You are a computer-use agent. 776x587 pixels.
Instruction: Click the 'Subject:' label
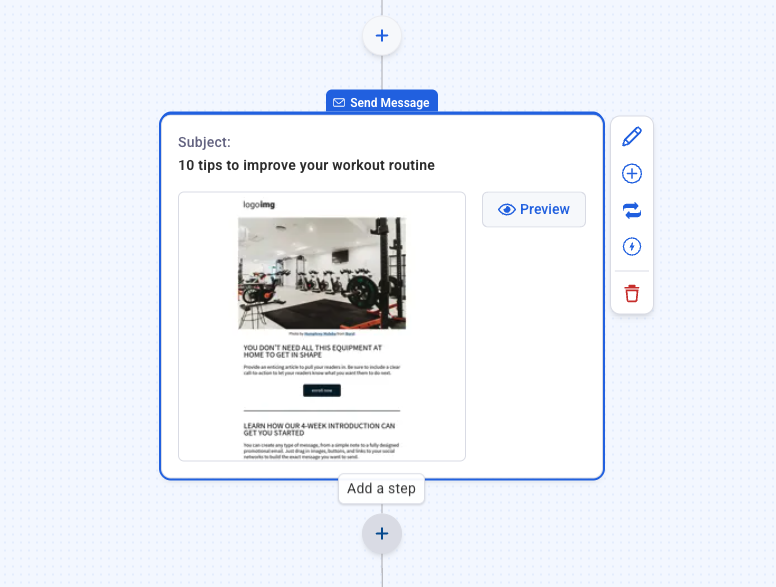coord(204,142)
